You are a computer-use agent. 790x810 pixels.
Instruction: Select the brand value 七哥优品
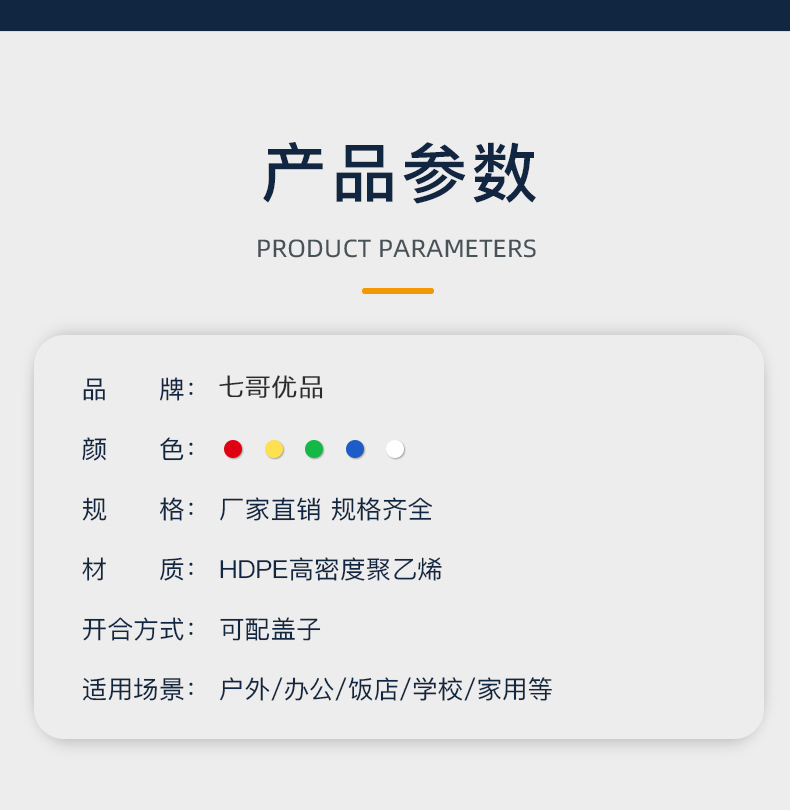(x=271, y=388)
